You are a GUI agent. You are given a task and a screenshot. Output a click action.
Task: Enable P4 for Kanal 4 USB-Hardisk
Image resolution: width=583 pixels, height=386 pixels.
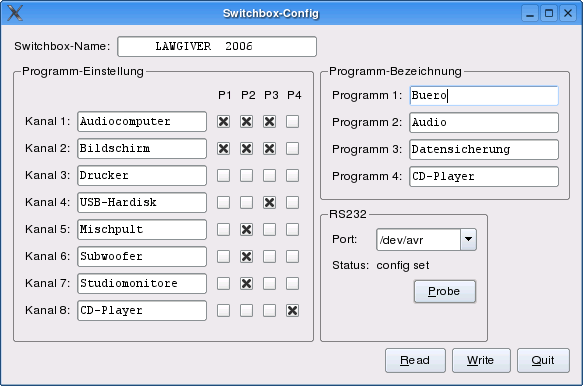(x=293, y=203)
